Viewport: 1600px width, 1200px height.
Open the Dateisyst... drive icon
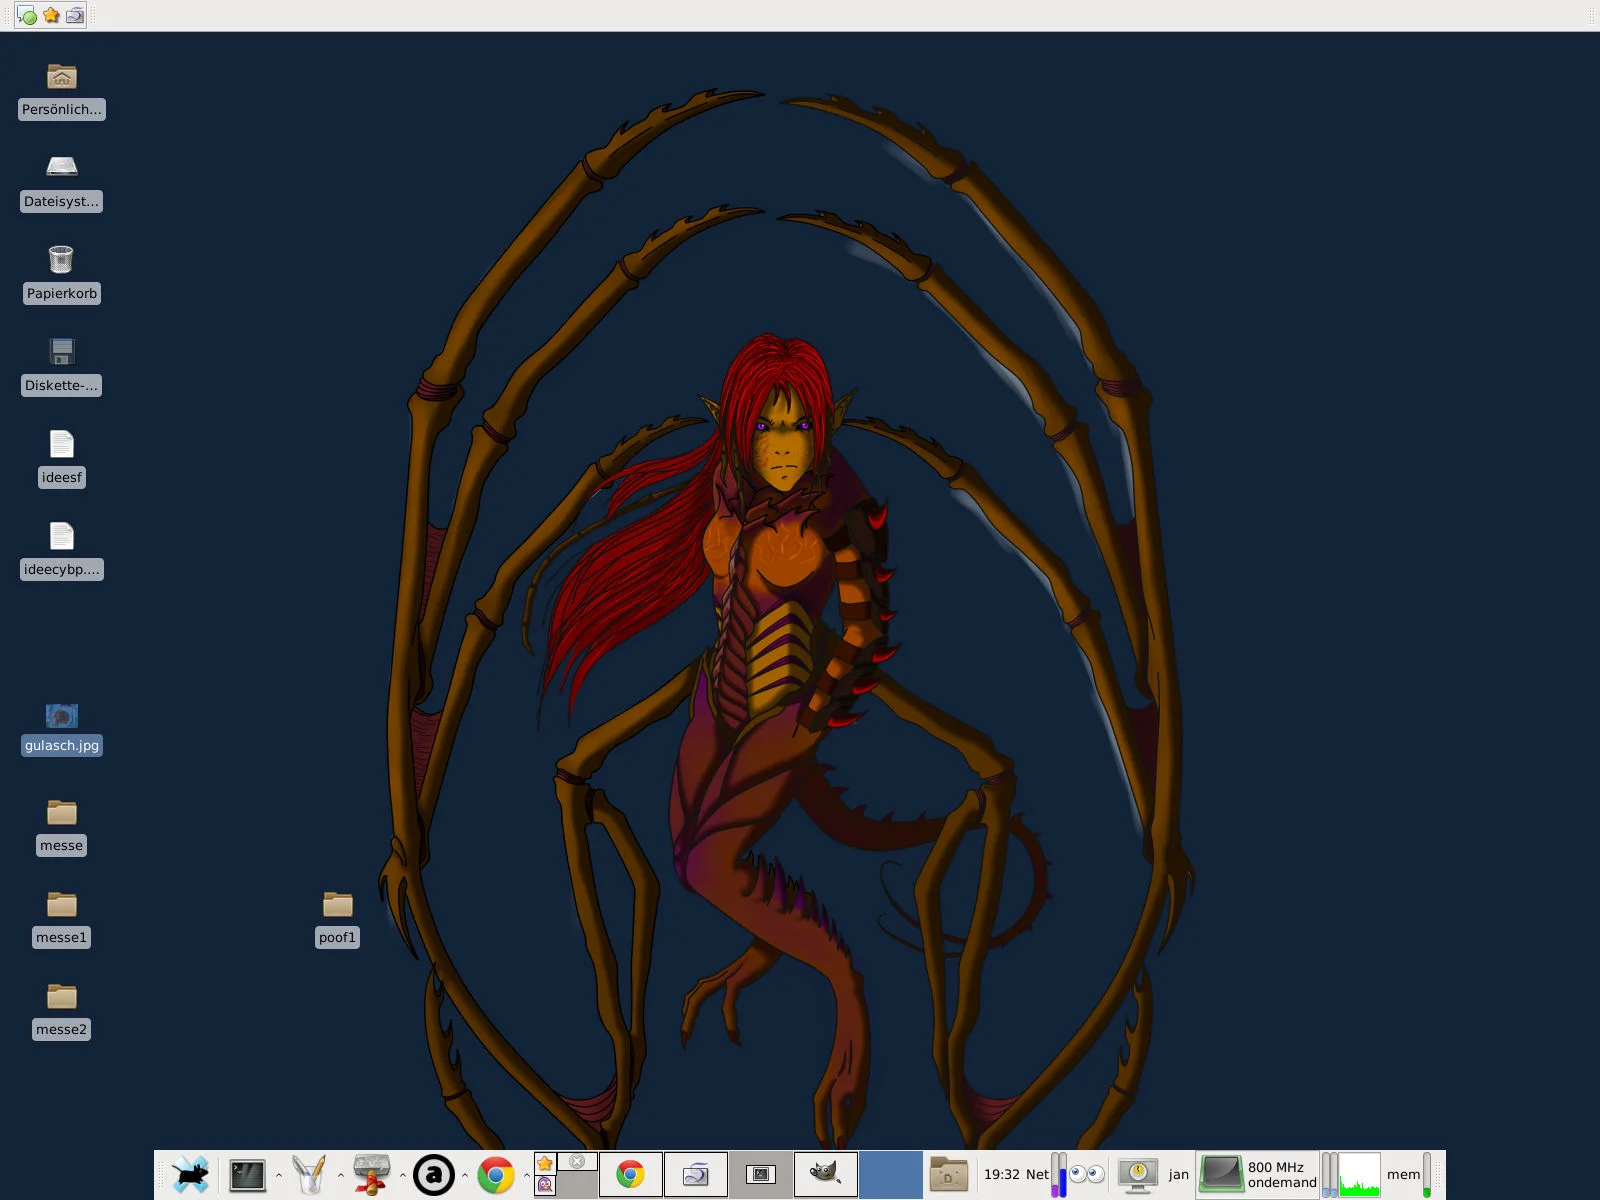pyautogui.click(x=62, y=167)
